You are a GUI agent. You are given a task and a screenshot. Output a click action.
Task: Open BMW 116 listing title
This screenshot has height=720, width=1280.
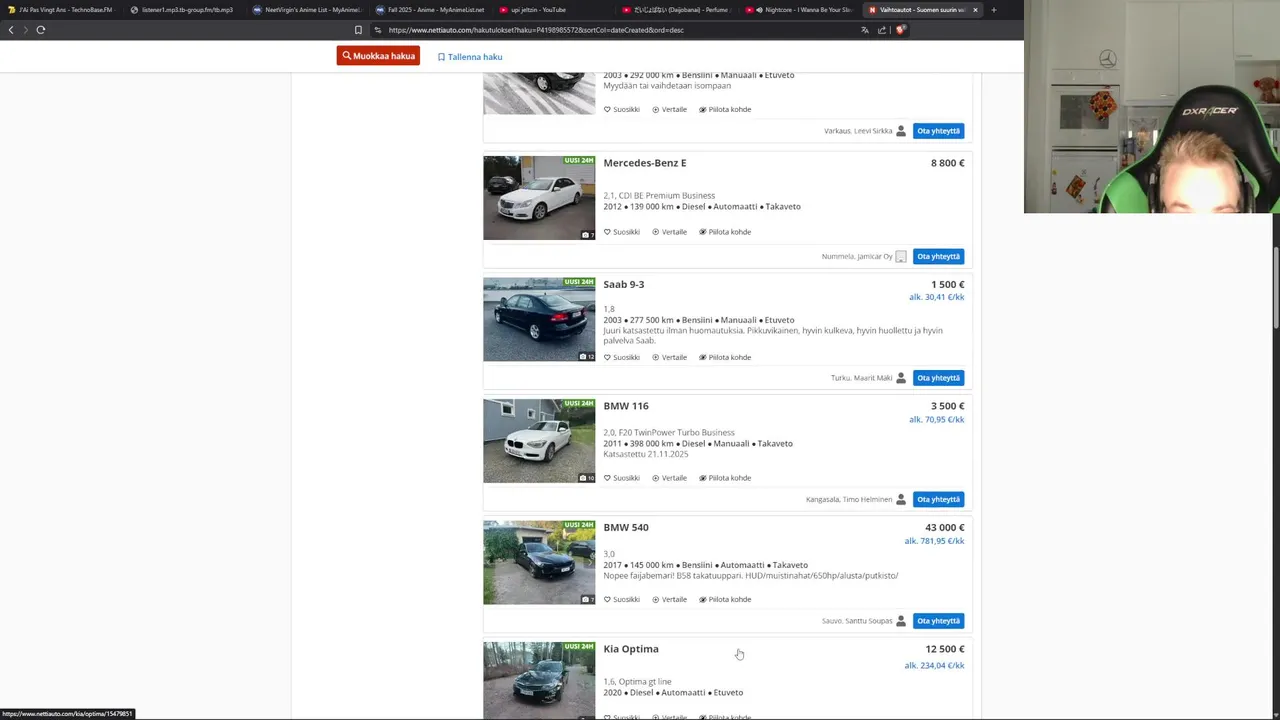click(x=626, y=406)
